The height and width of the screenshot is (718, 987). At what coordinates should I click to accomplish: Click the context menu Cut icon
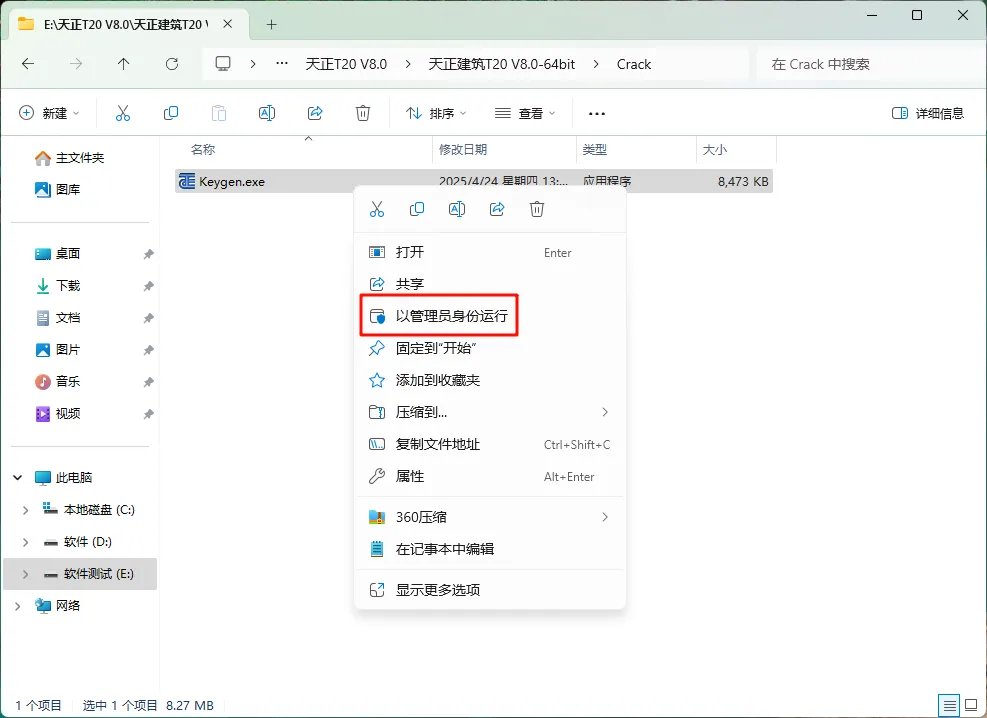377,209
